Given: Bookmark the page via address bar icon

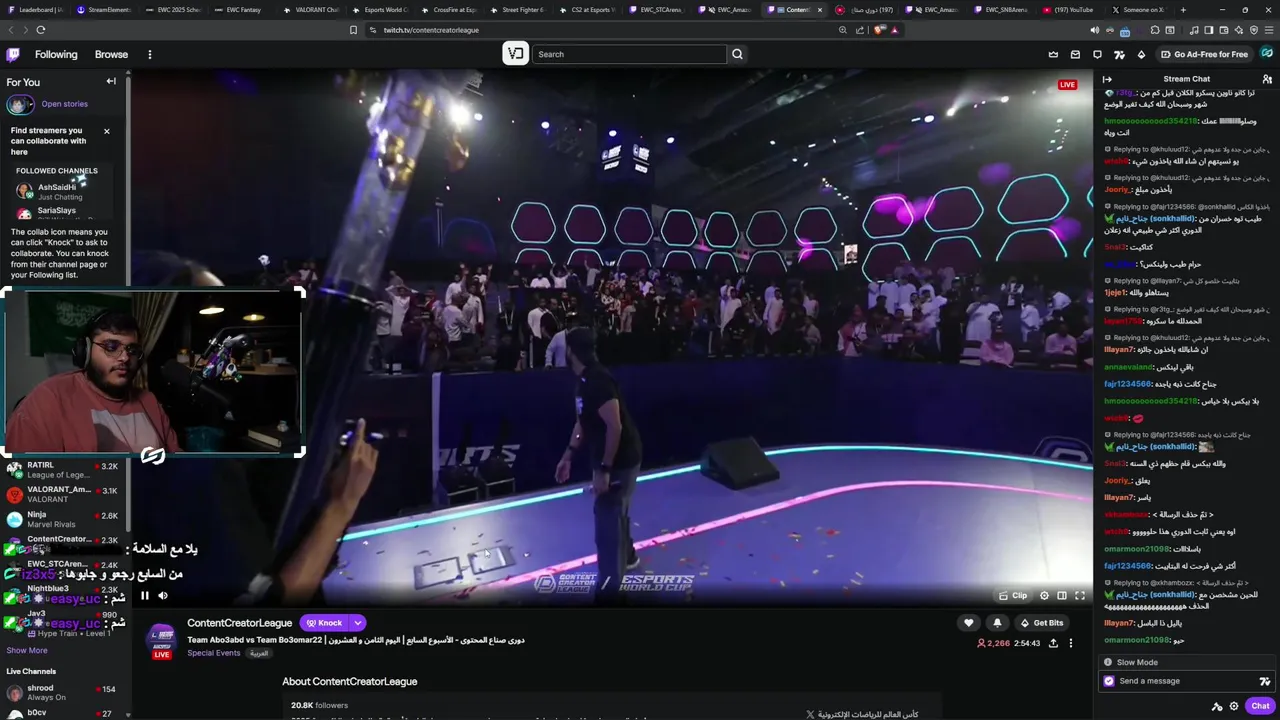Looking at the screenshot, I should coord(353,30).
